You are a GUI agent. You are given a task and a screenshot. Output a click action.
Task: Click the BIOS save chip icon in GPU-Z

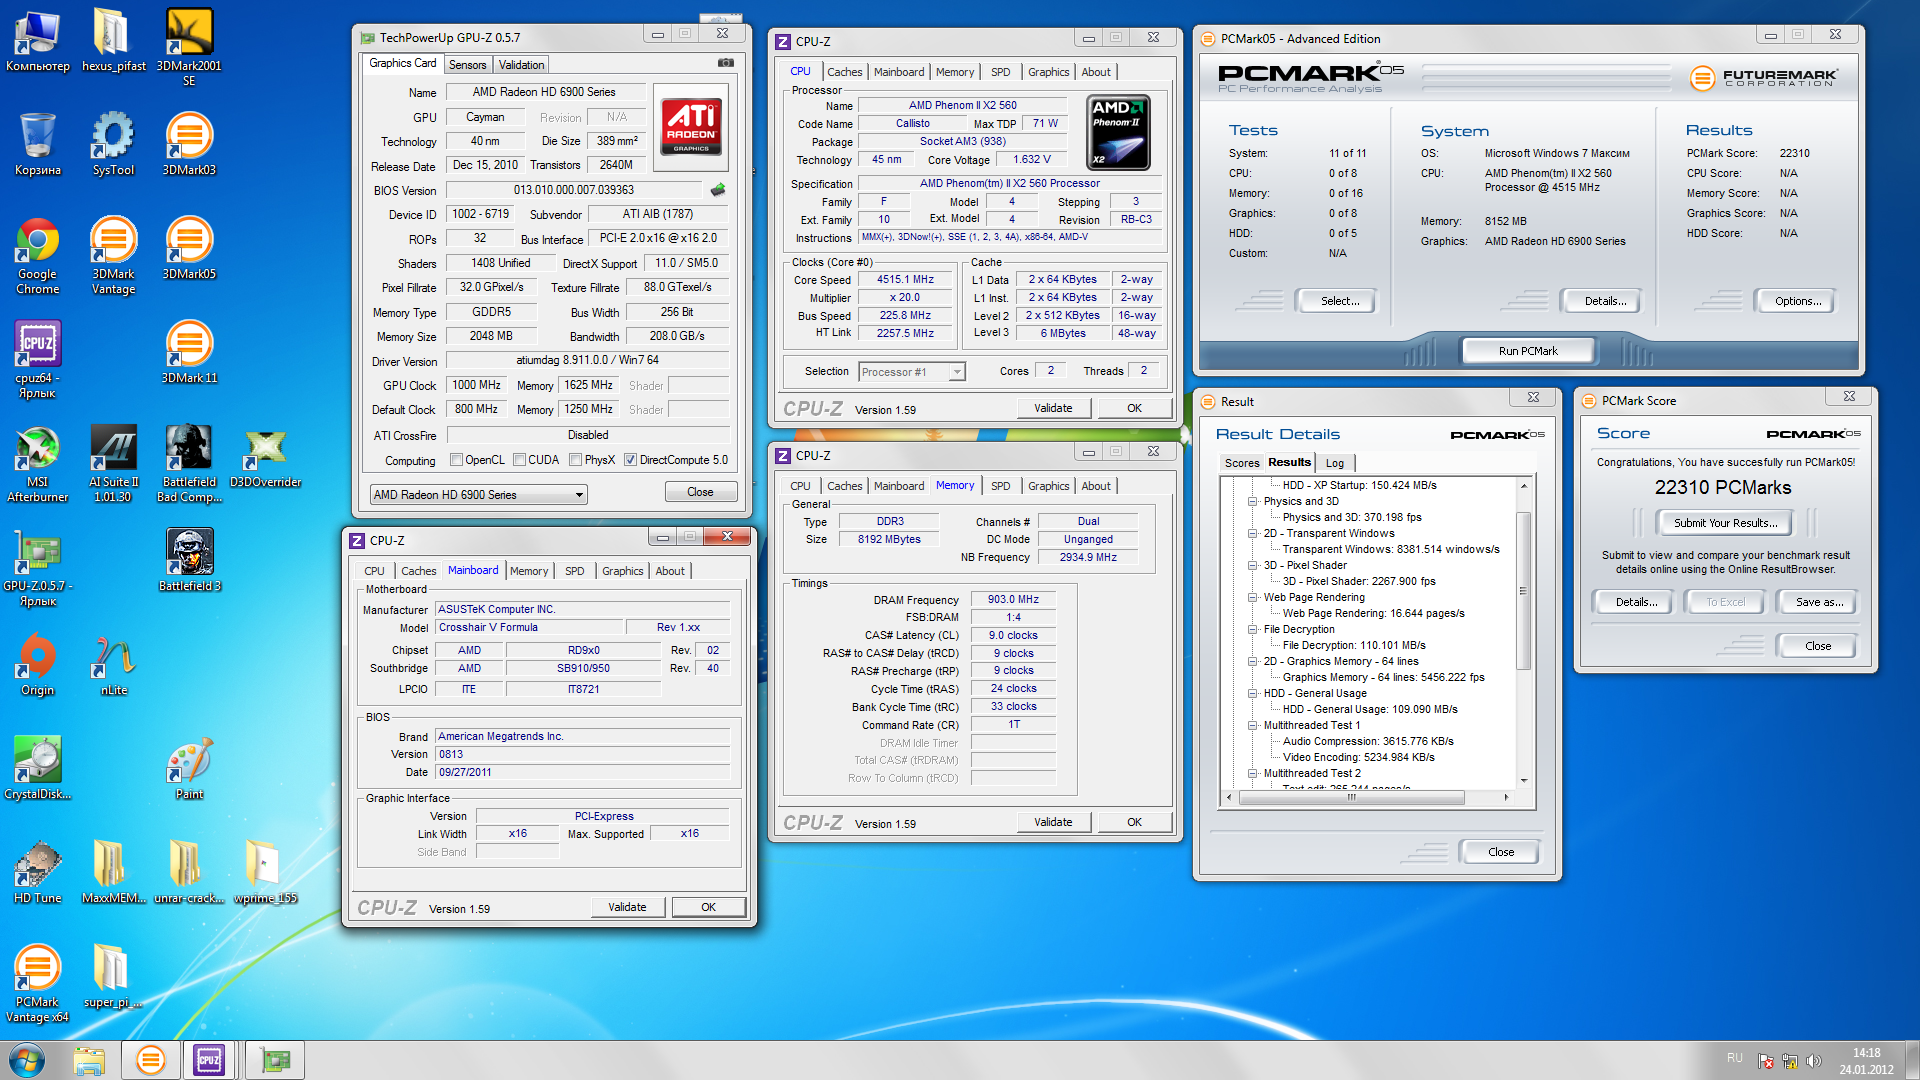click(x=718, y=189)
